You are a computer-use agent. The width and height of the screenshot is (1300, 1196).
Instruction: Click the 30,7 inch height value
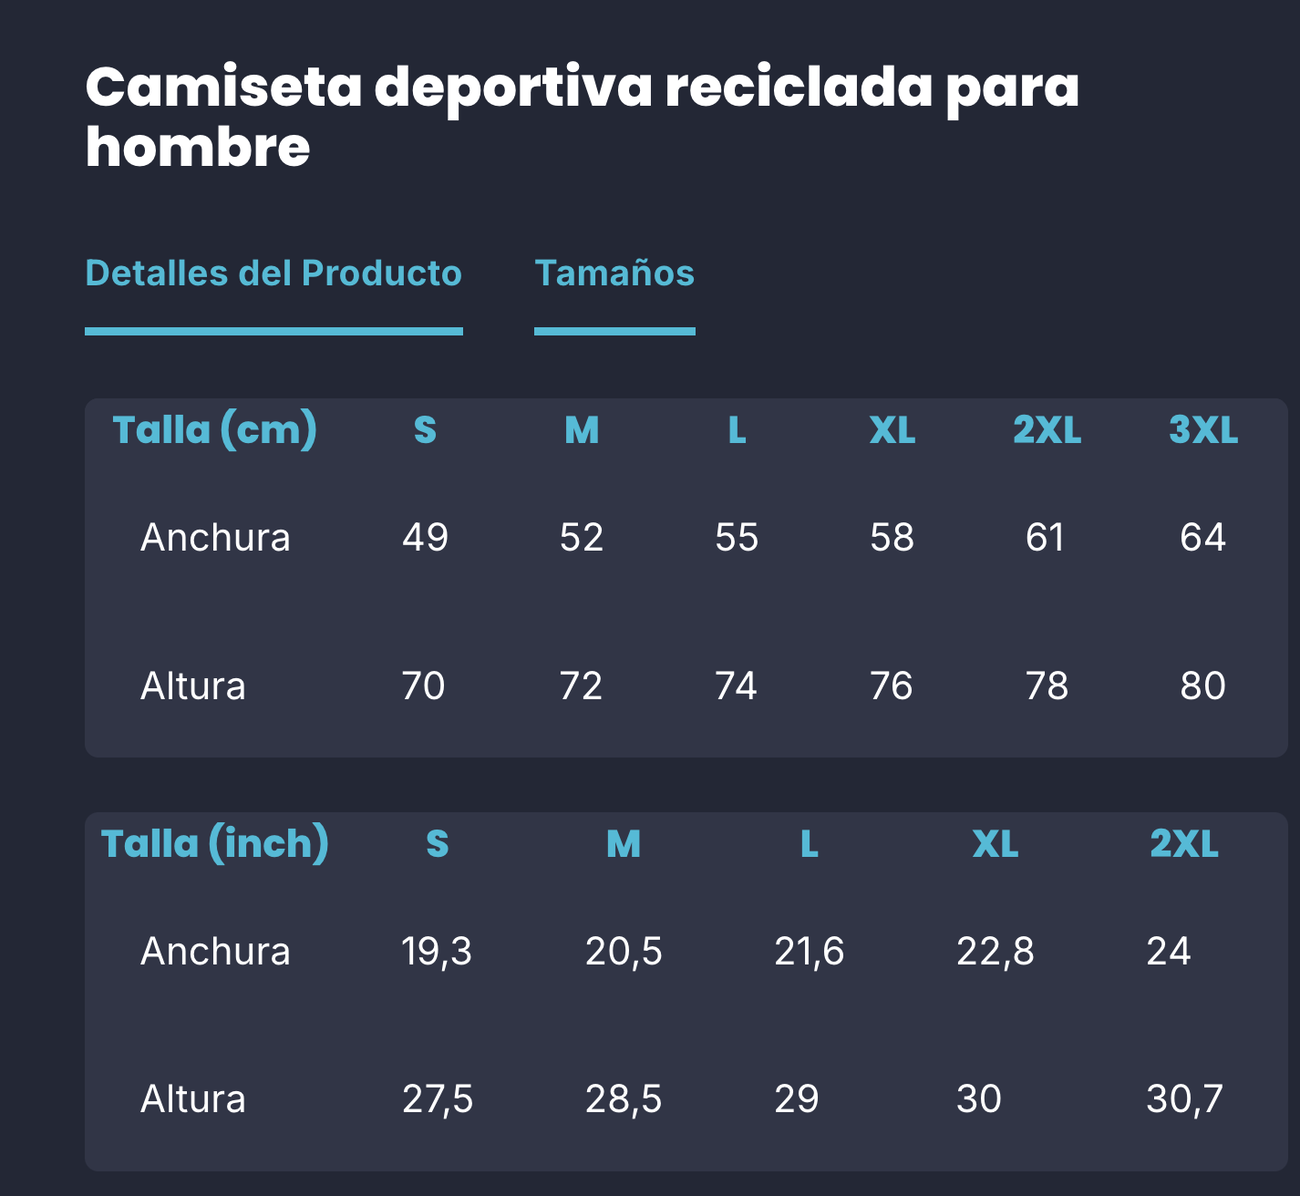point(1184,1099)
